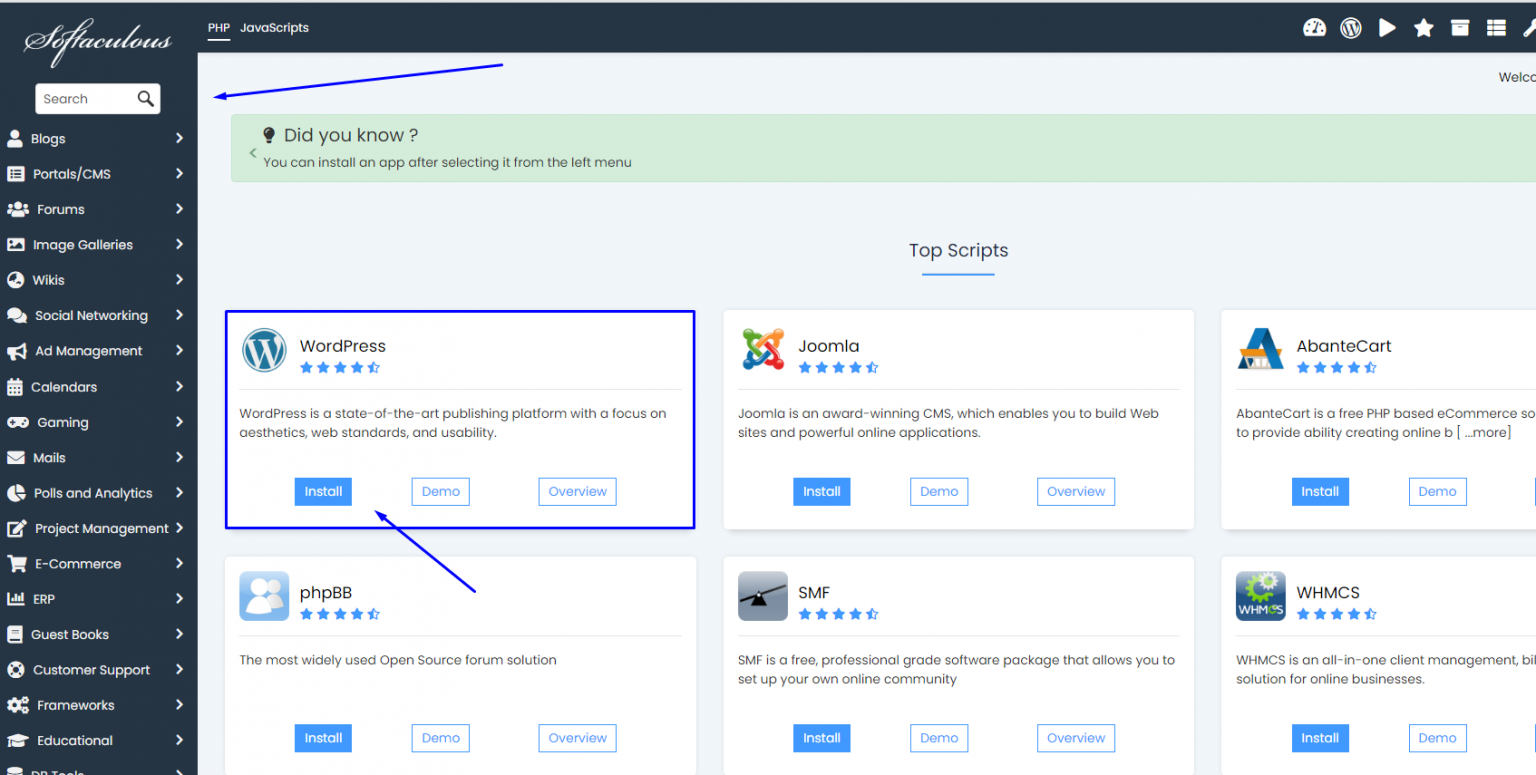Rate SMF with its fifth star
The width and height of the screenshot is (1536, 775).
point(872,613)
